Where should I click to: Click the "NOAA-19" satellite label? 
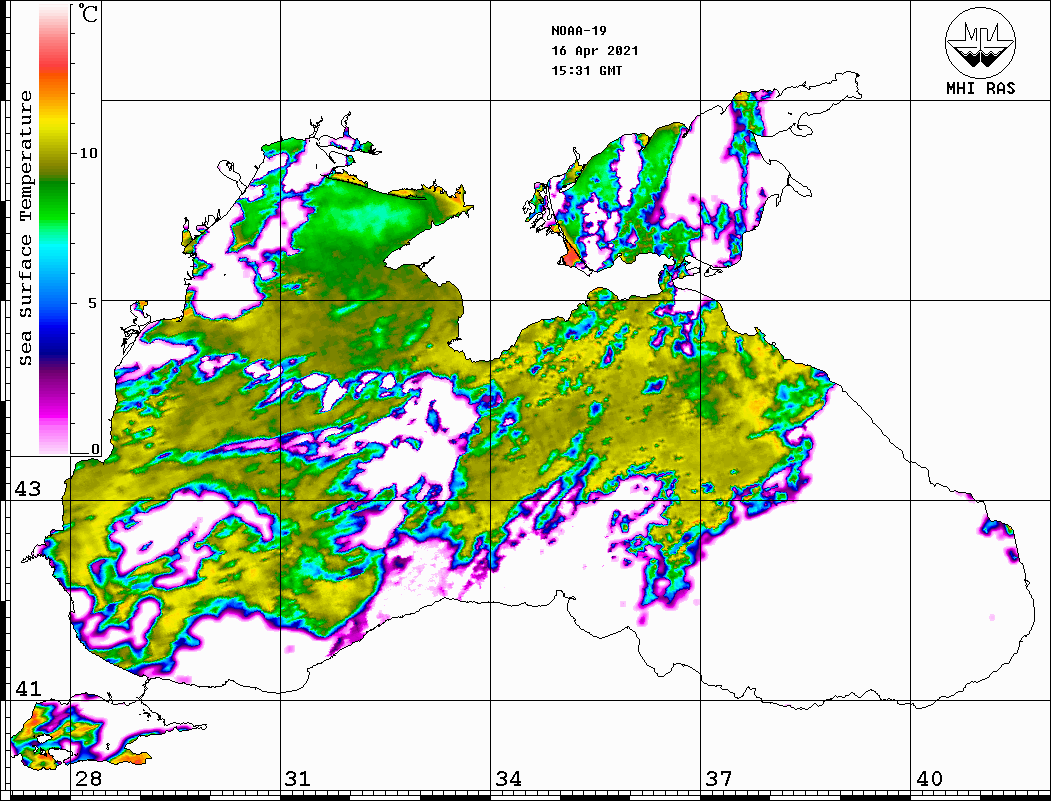point(578,31)
